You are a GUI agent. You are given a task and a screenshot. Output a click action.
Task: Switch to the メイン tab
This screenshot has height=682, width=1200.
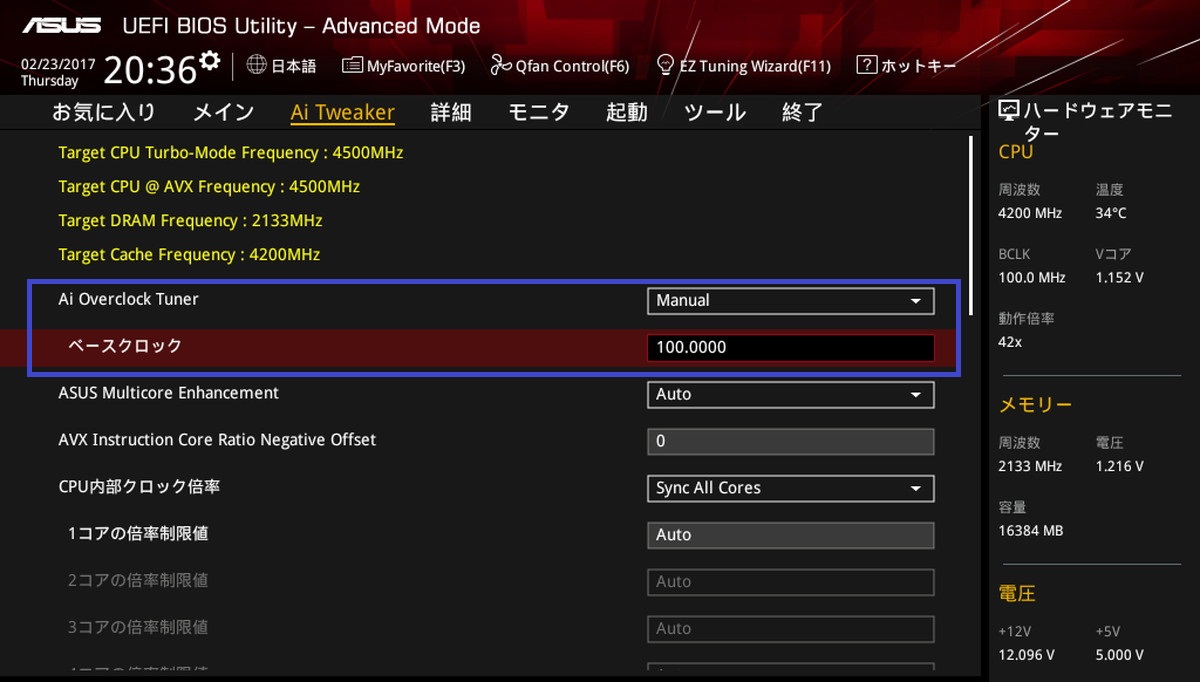[223, 112]
